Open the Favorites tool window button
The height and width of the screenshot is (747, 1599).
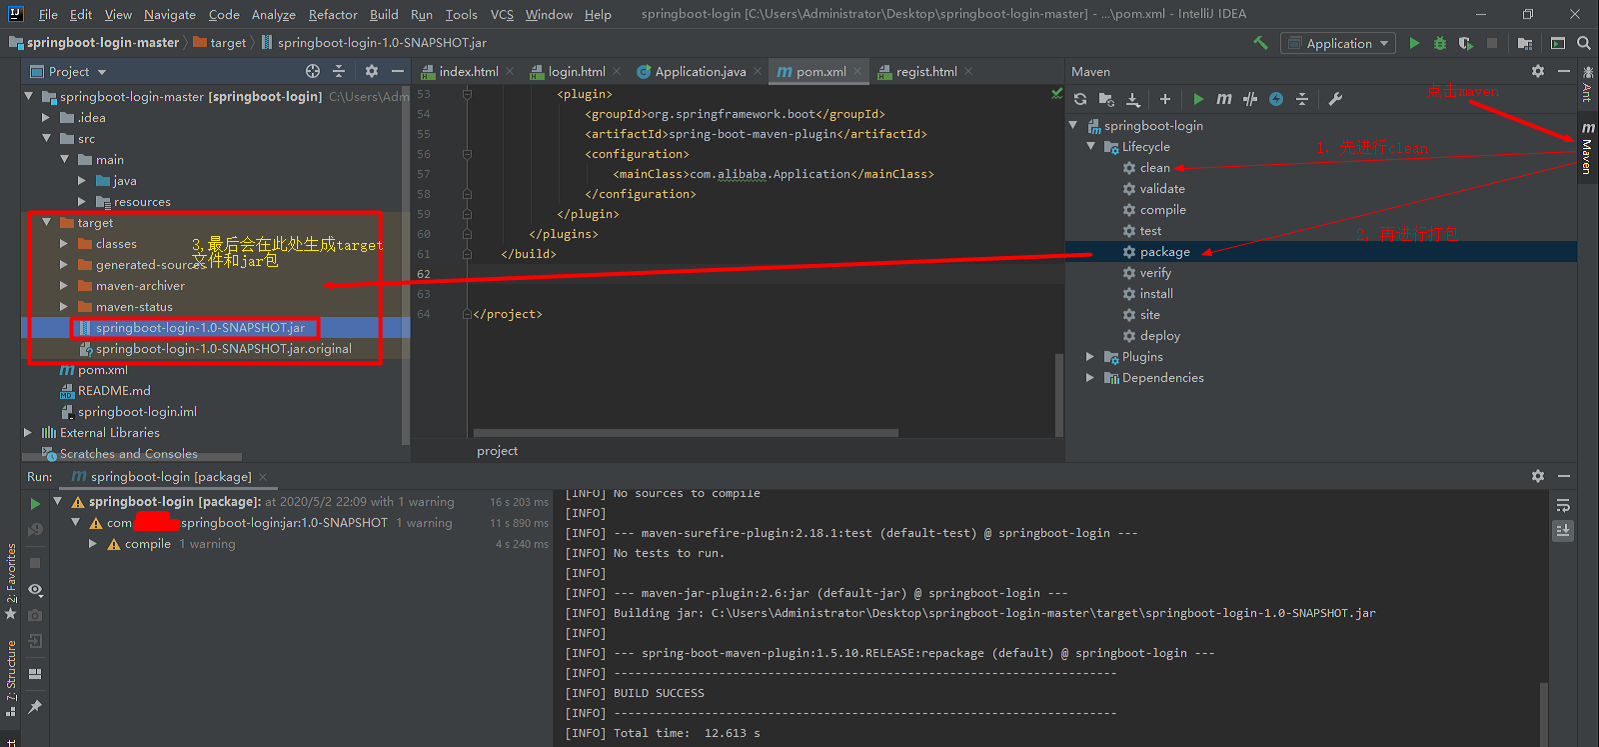11,581
